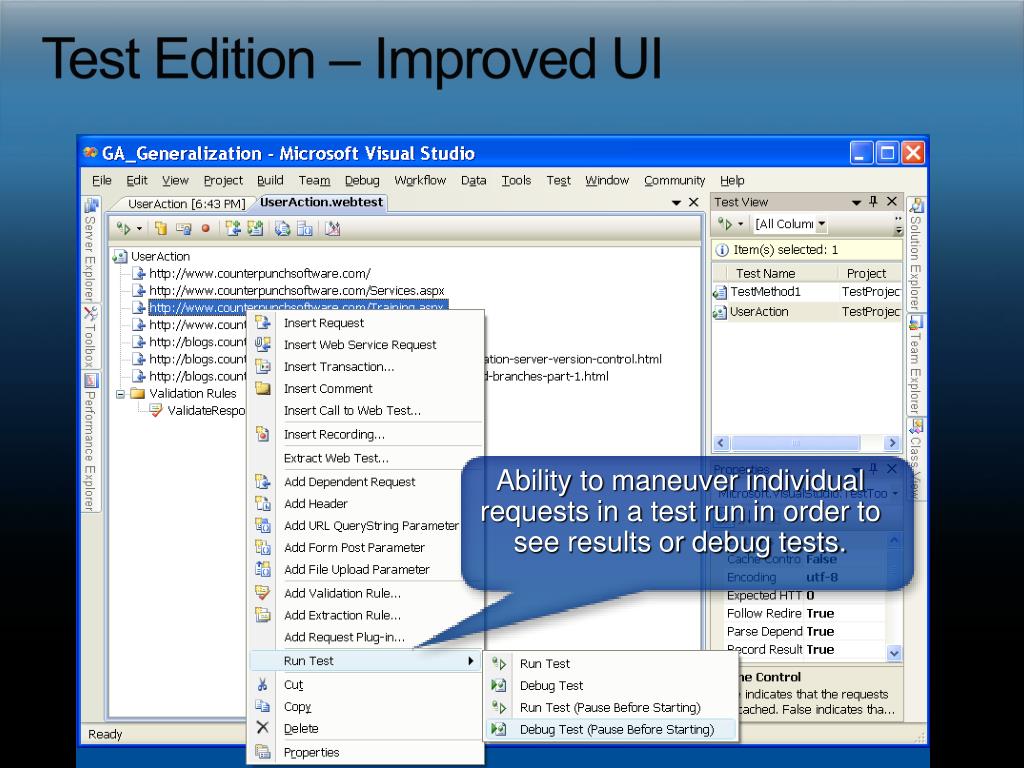1024x768 pixels.
Task: Select the Services.aspx request node
Action: coord(296,291)
